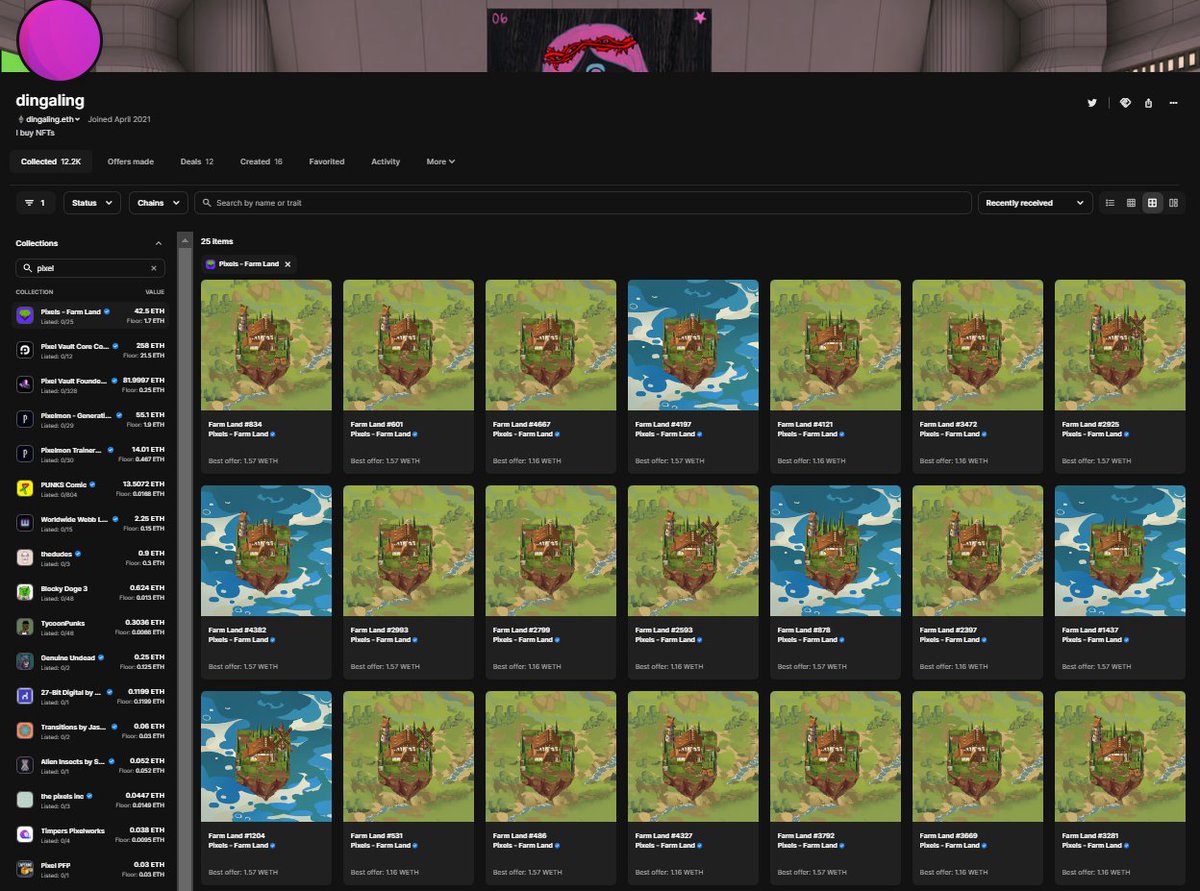Open the Chains filter dropdown
Image resolution: width=1200 pixels, height=891 pixels.
tap(158, 203)
